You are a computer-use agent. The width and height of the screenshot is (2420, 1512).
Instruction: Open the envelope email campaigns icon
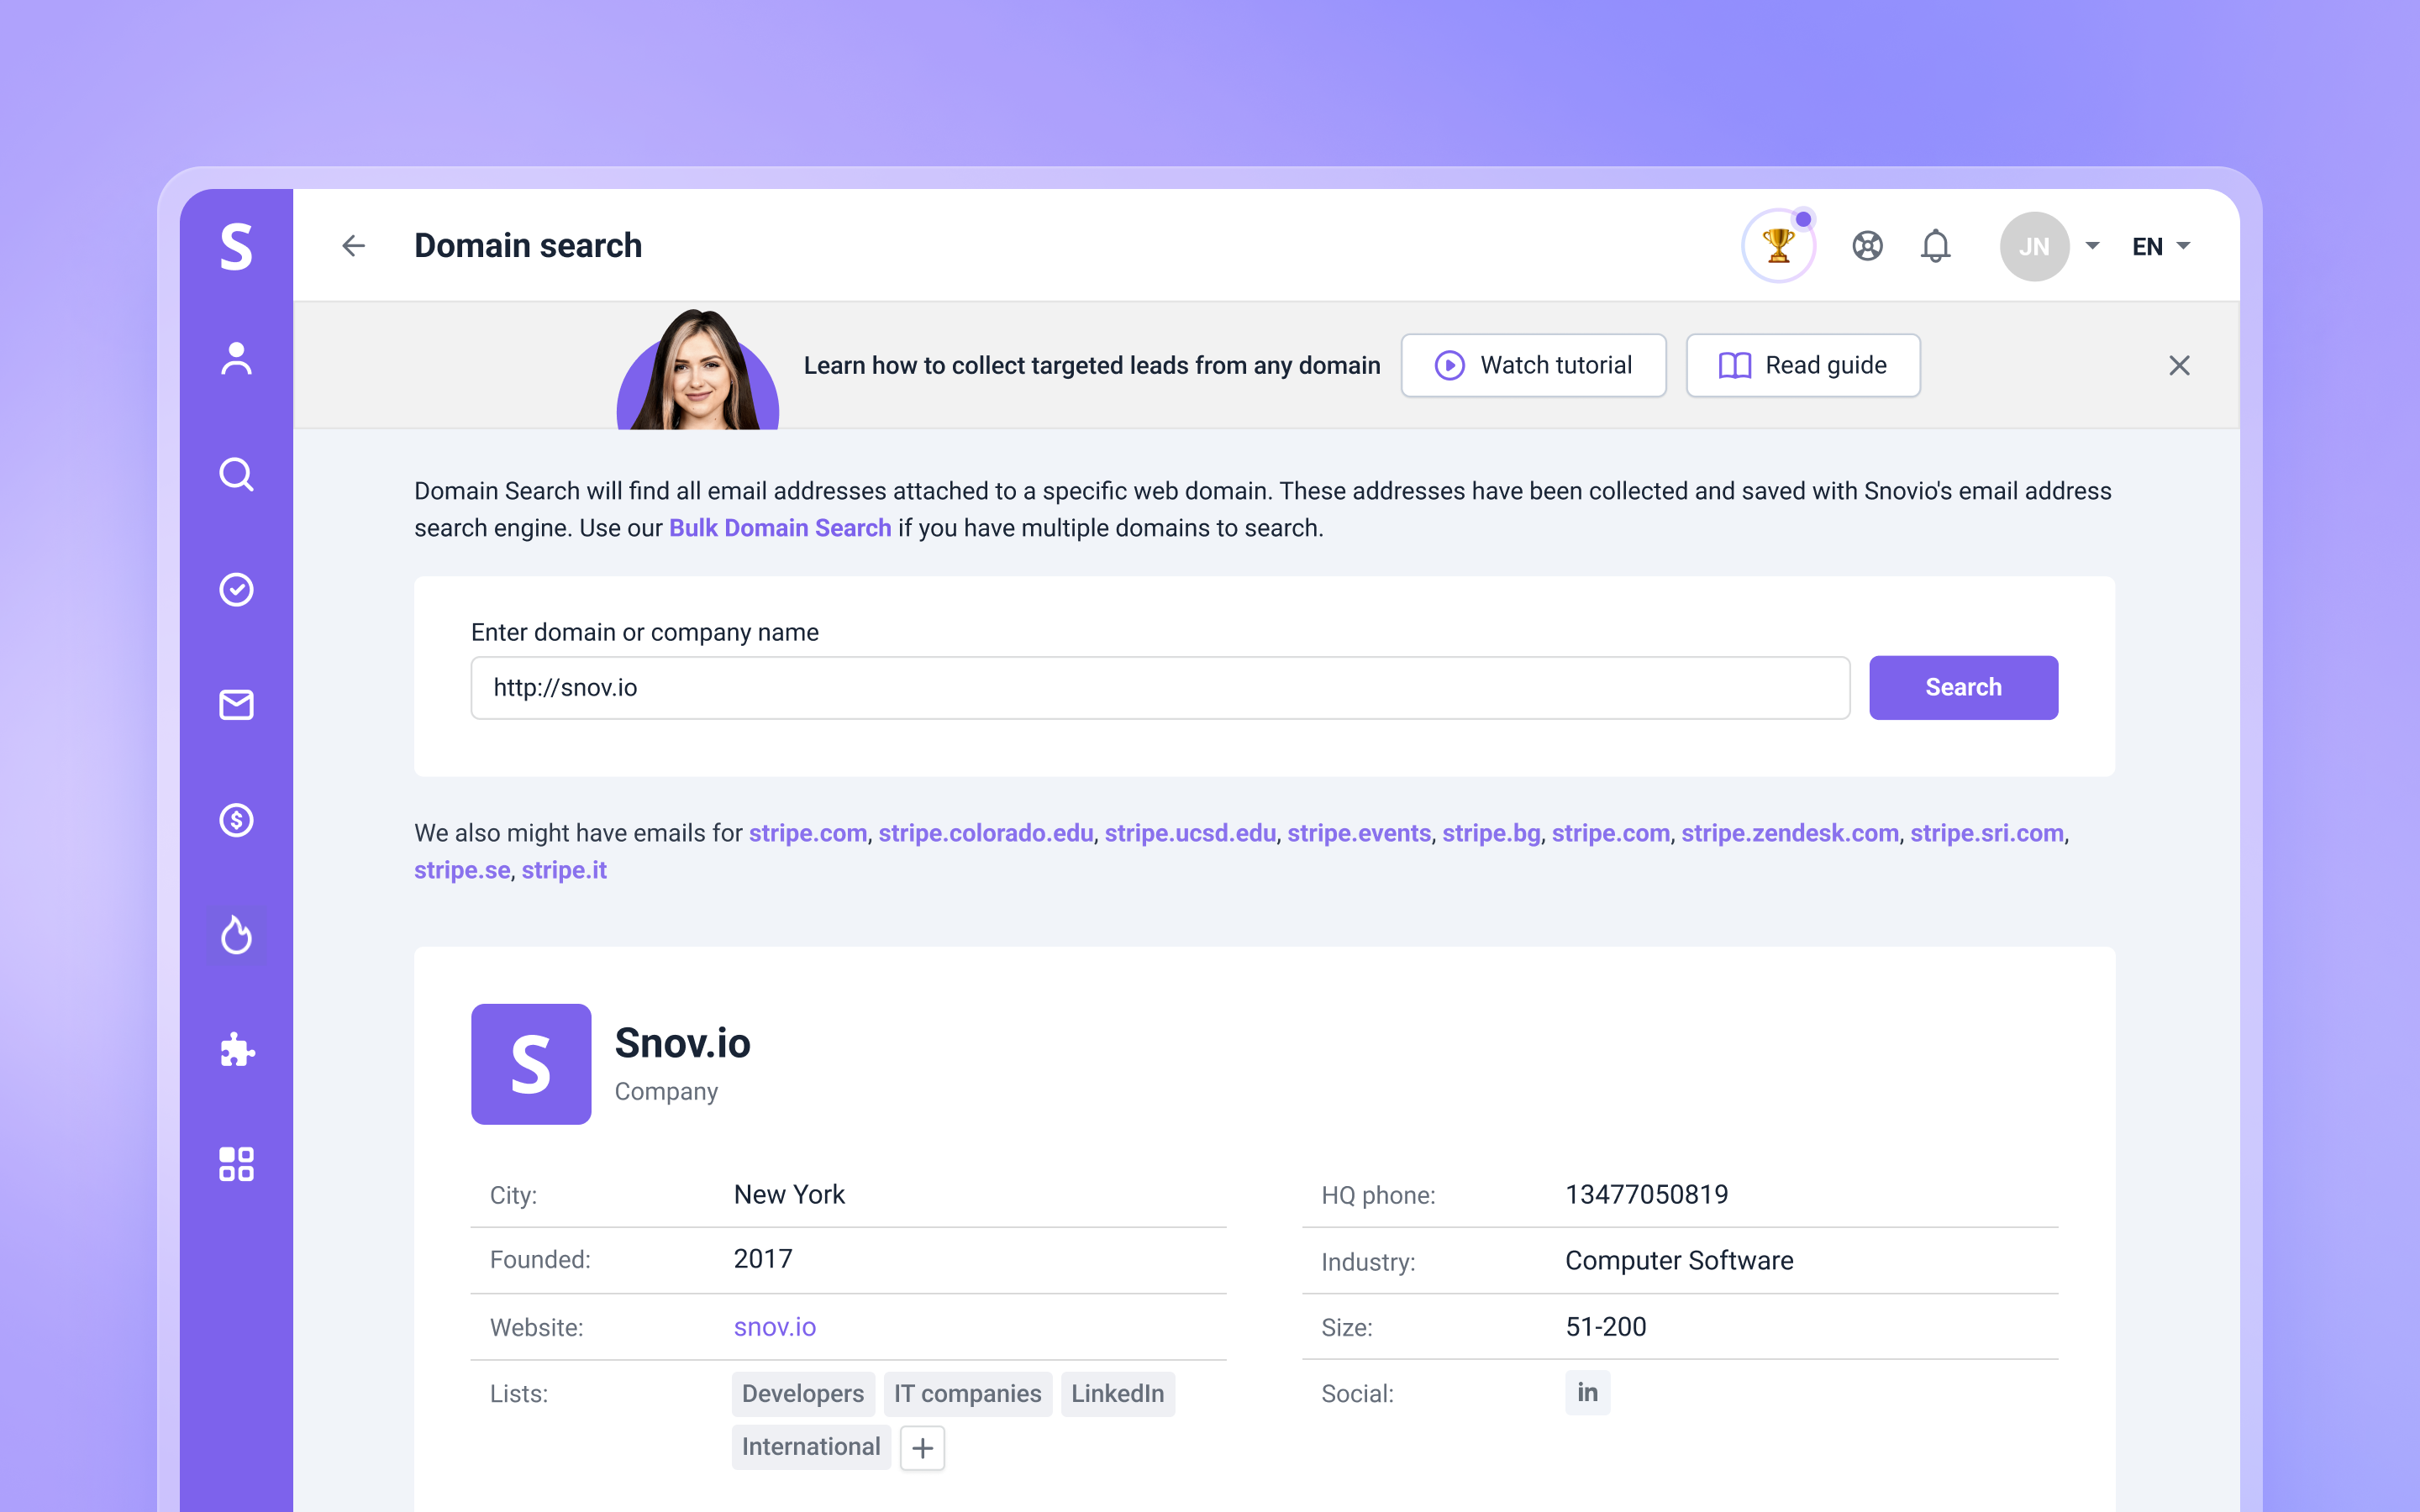point(236,705)
